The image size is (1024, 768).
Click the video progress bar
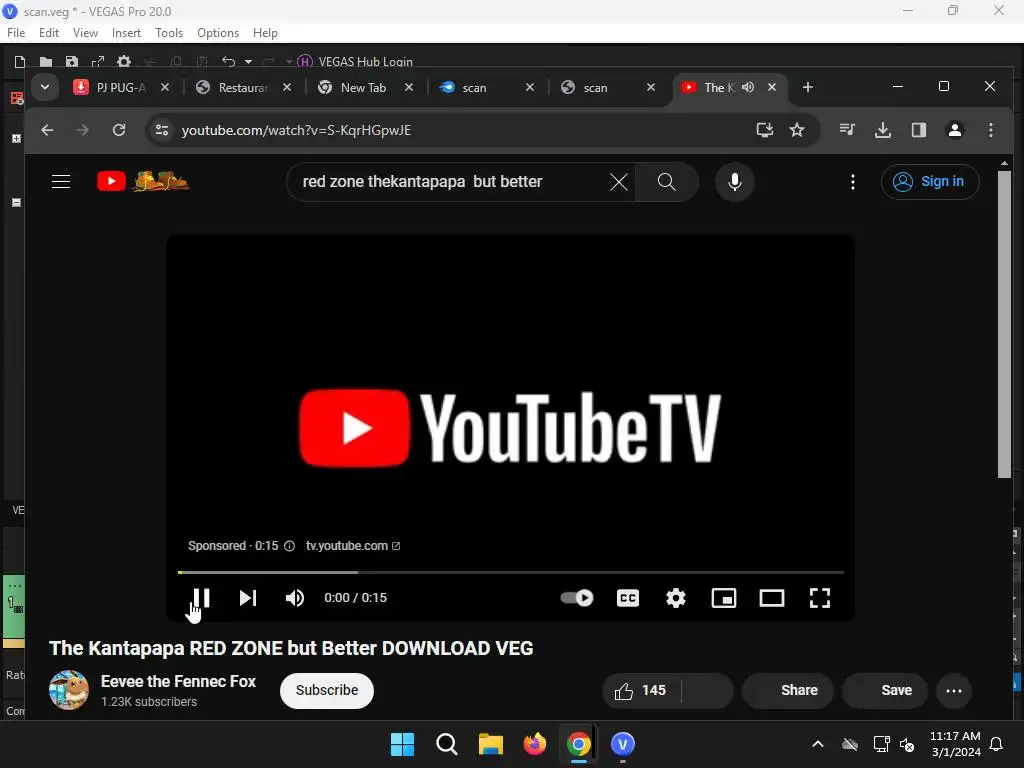pyautogui.click(x=511, y=572)
